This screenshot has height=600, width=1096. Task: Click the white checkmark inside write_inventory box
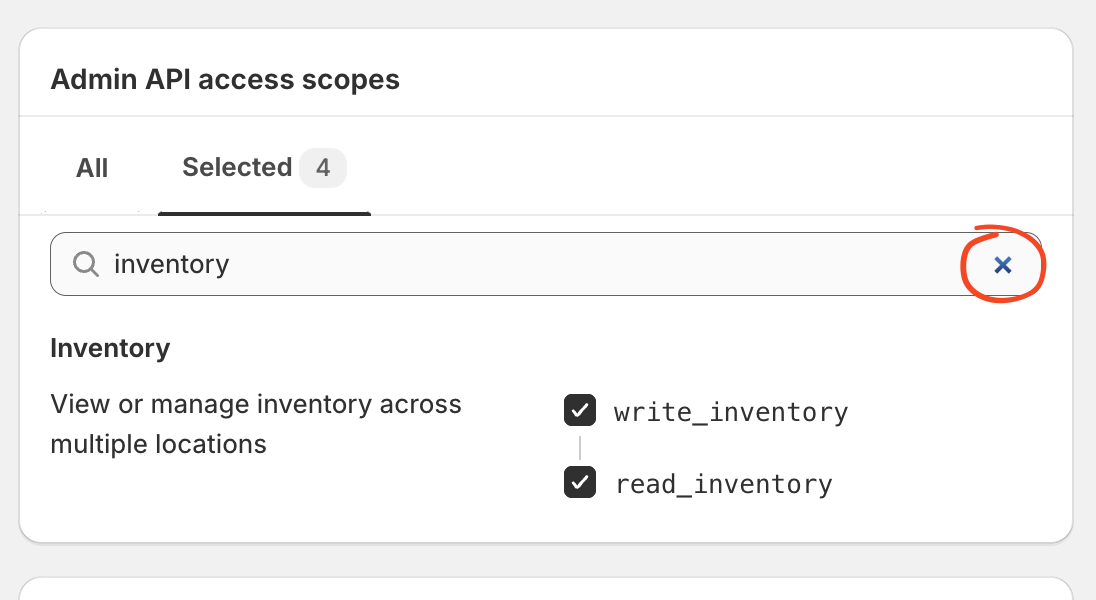point(580,410)
